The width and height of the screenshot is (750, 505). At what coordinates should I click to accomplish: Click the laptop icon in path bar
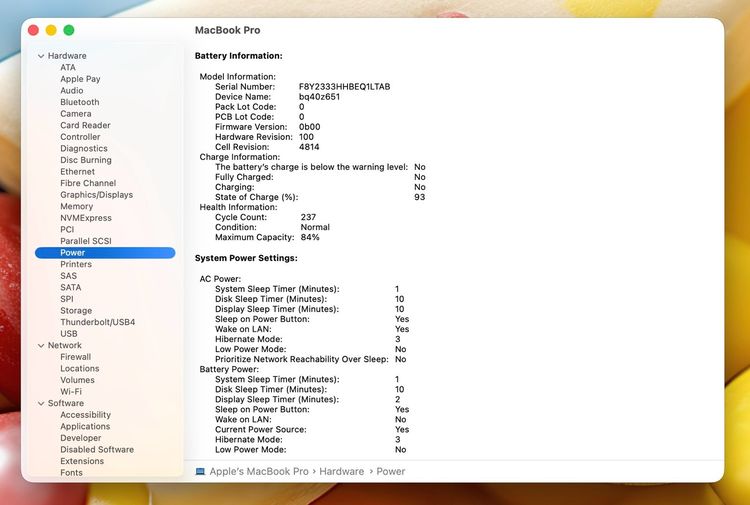point(200,472)
